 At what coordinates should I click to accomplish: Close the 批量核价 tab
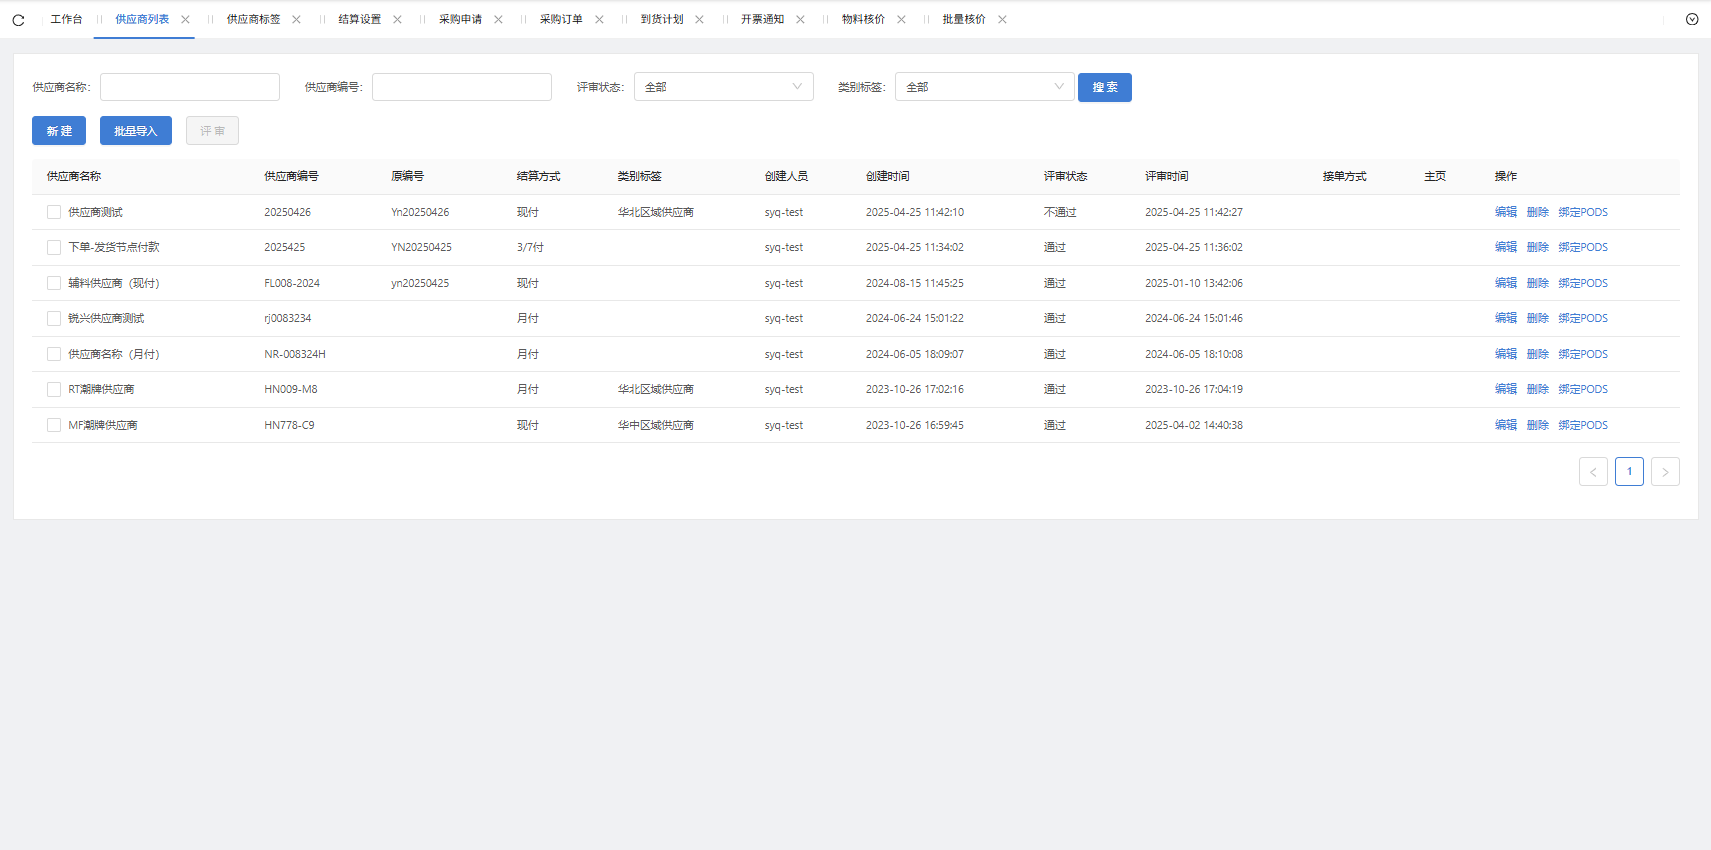click(1002, 19)
